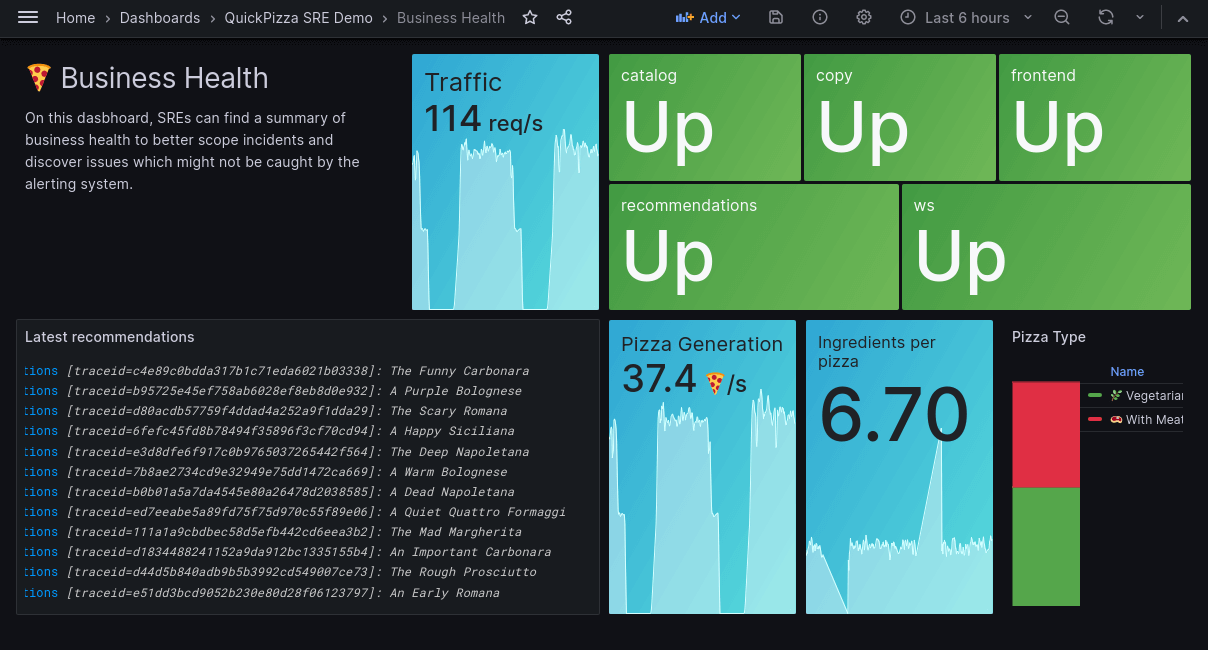Zoom out the time range

pyautogui.click(x=1061, y=17)
